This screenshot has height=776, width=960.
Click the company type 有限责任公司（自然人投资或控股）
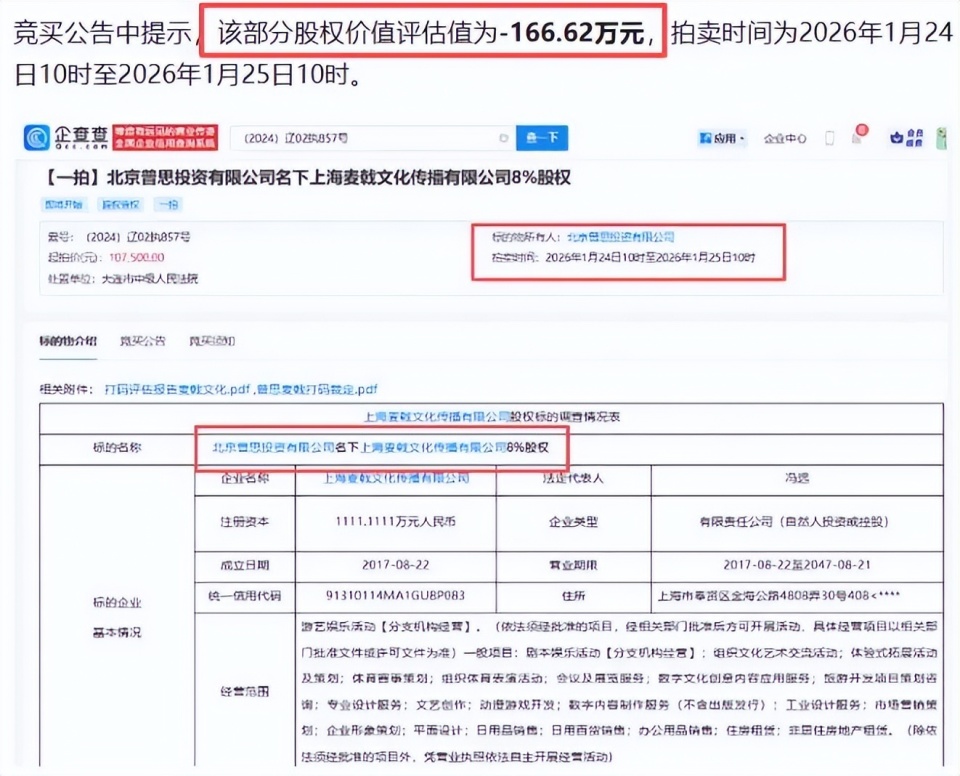[x=794, y=522]
